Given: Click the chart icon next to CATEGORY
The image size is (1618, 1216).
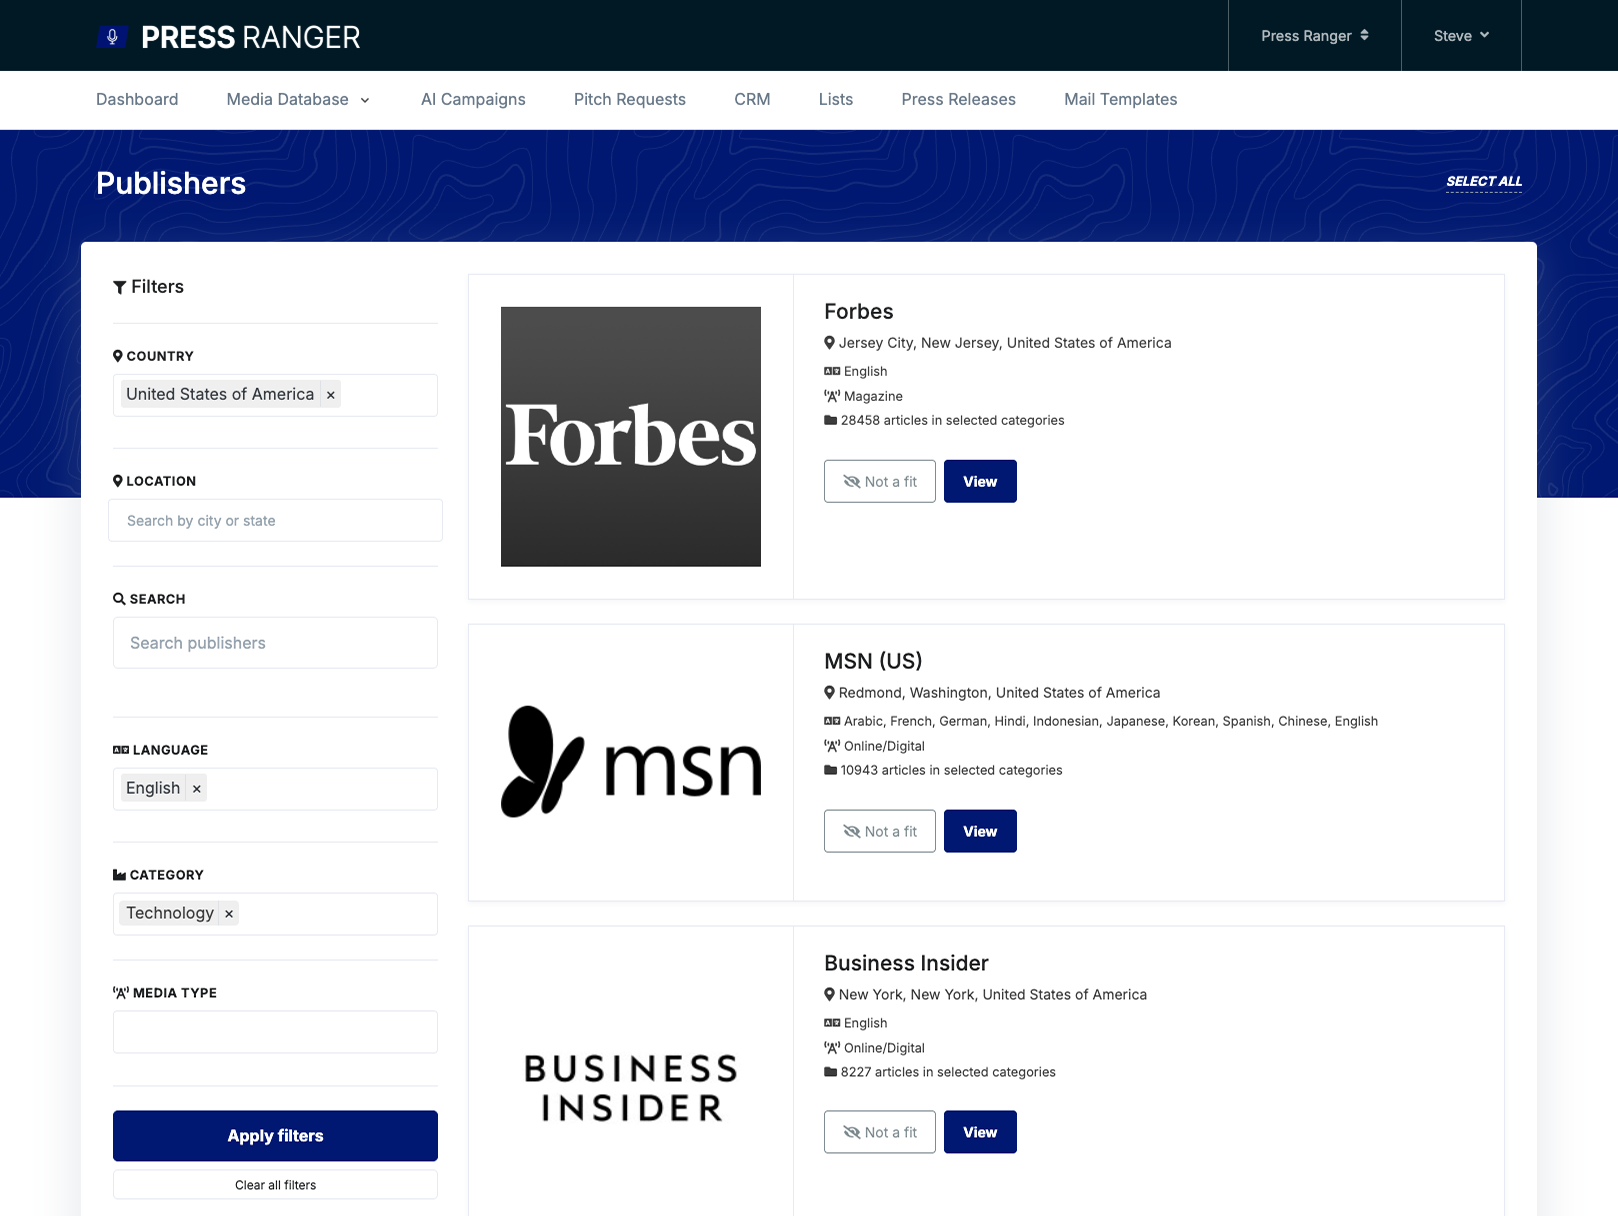Looking at the screenshot, I should pyautogui.click(x=119, y=874).
